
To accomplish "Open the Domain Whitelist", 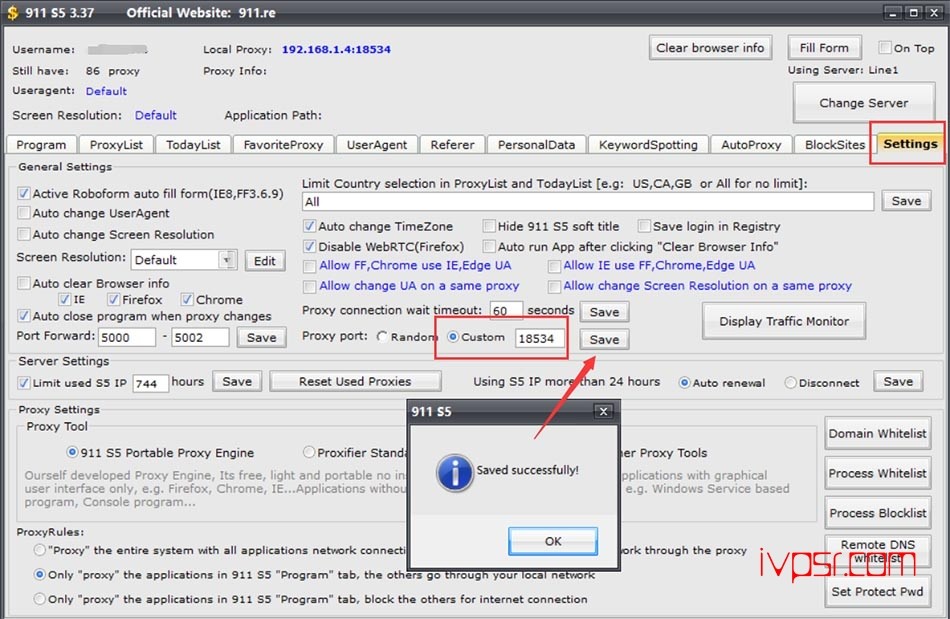I will tap(877, 433).
